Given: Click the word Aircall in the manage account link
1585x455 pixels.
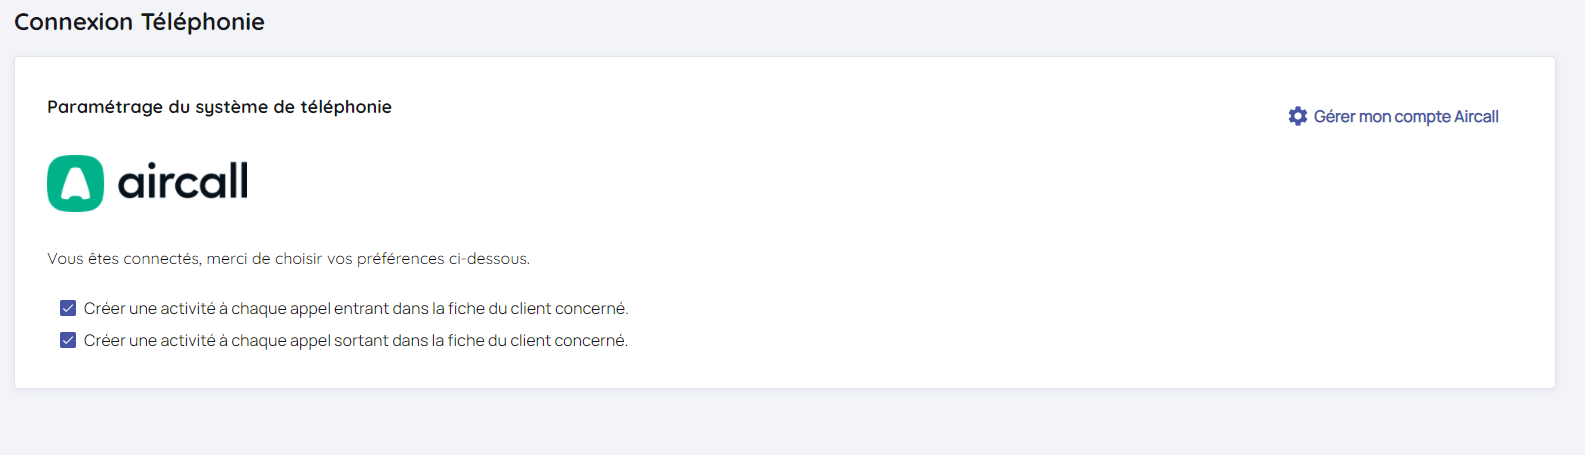Looking at the screenshot, I should coord(1476,116).
